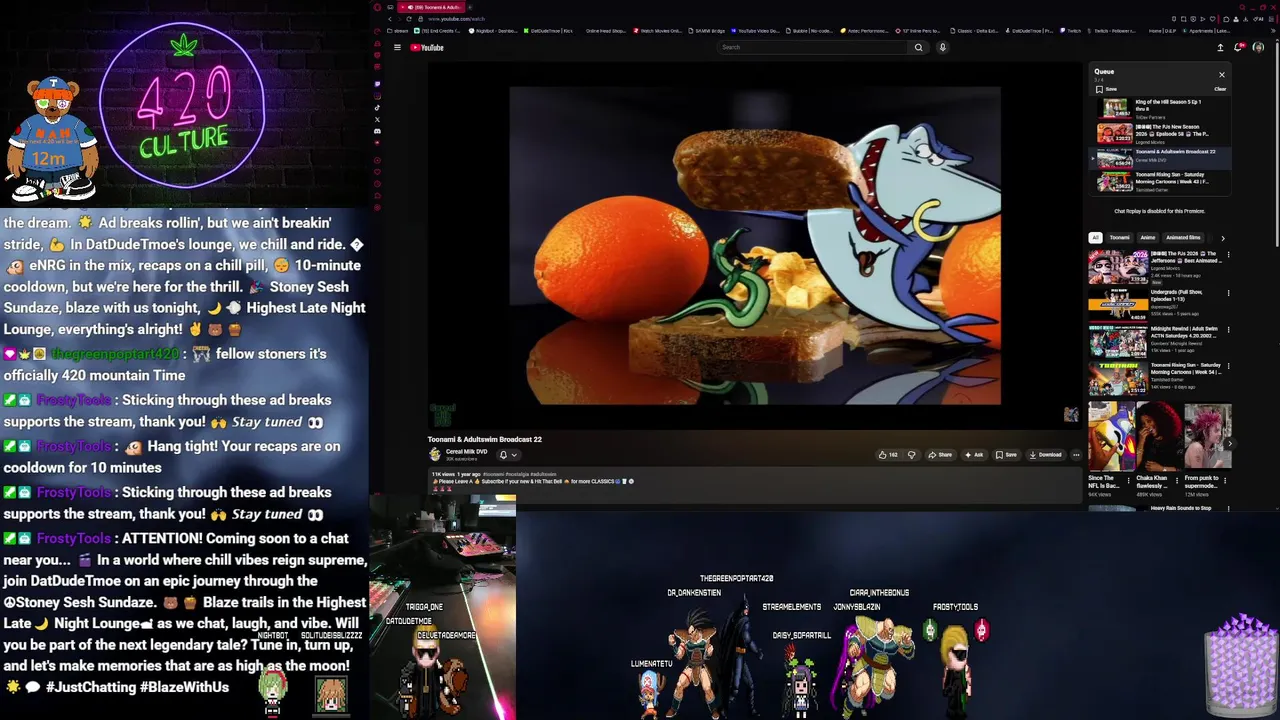Open Cereal Milk DVD channel avatar
This screenshot has width=1280, height=720.
pyautogui.click(x=435, y=454)
